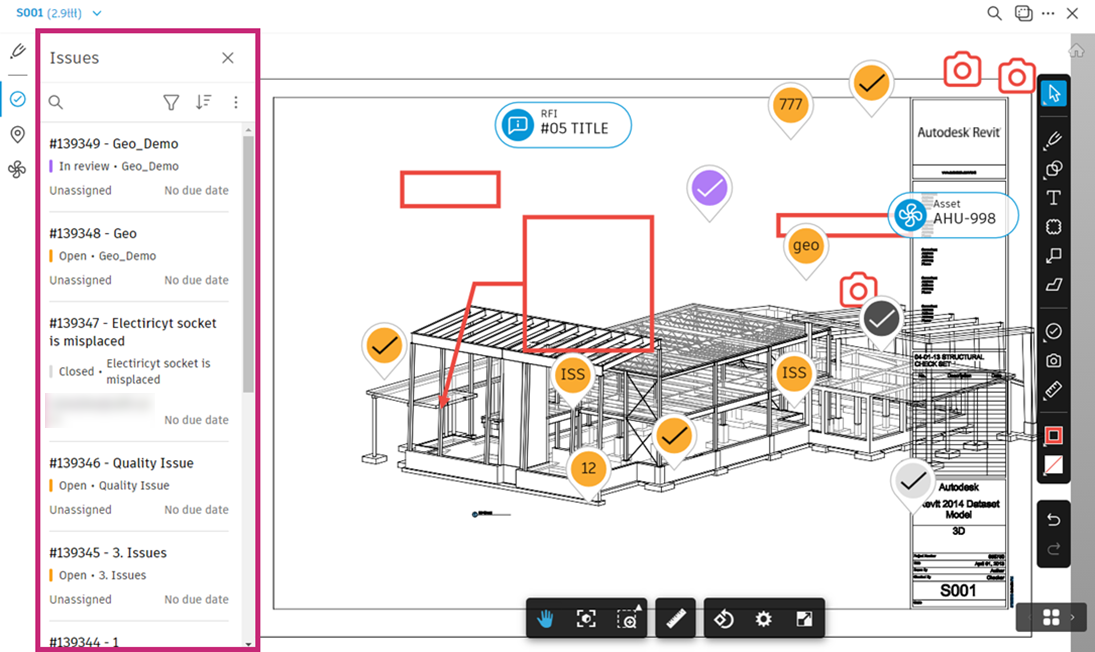1095x652 pixels.
Task: Go to next sheet chevron
Action: point(1073,617)
